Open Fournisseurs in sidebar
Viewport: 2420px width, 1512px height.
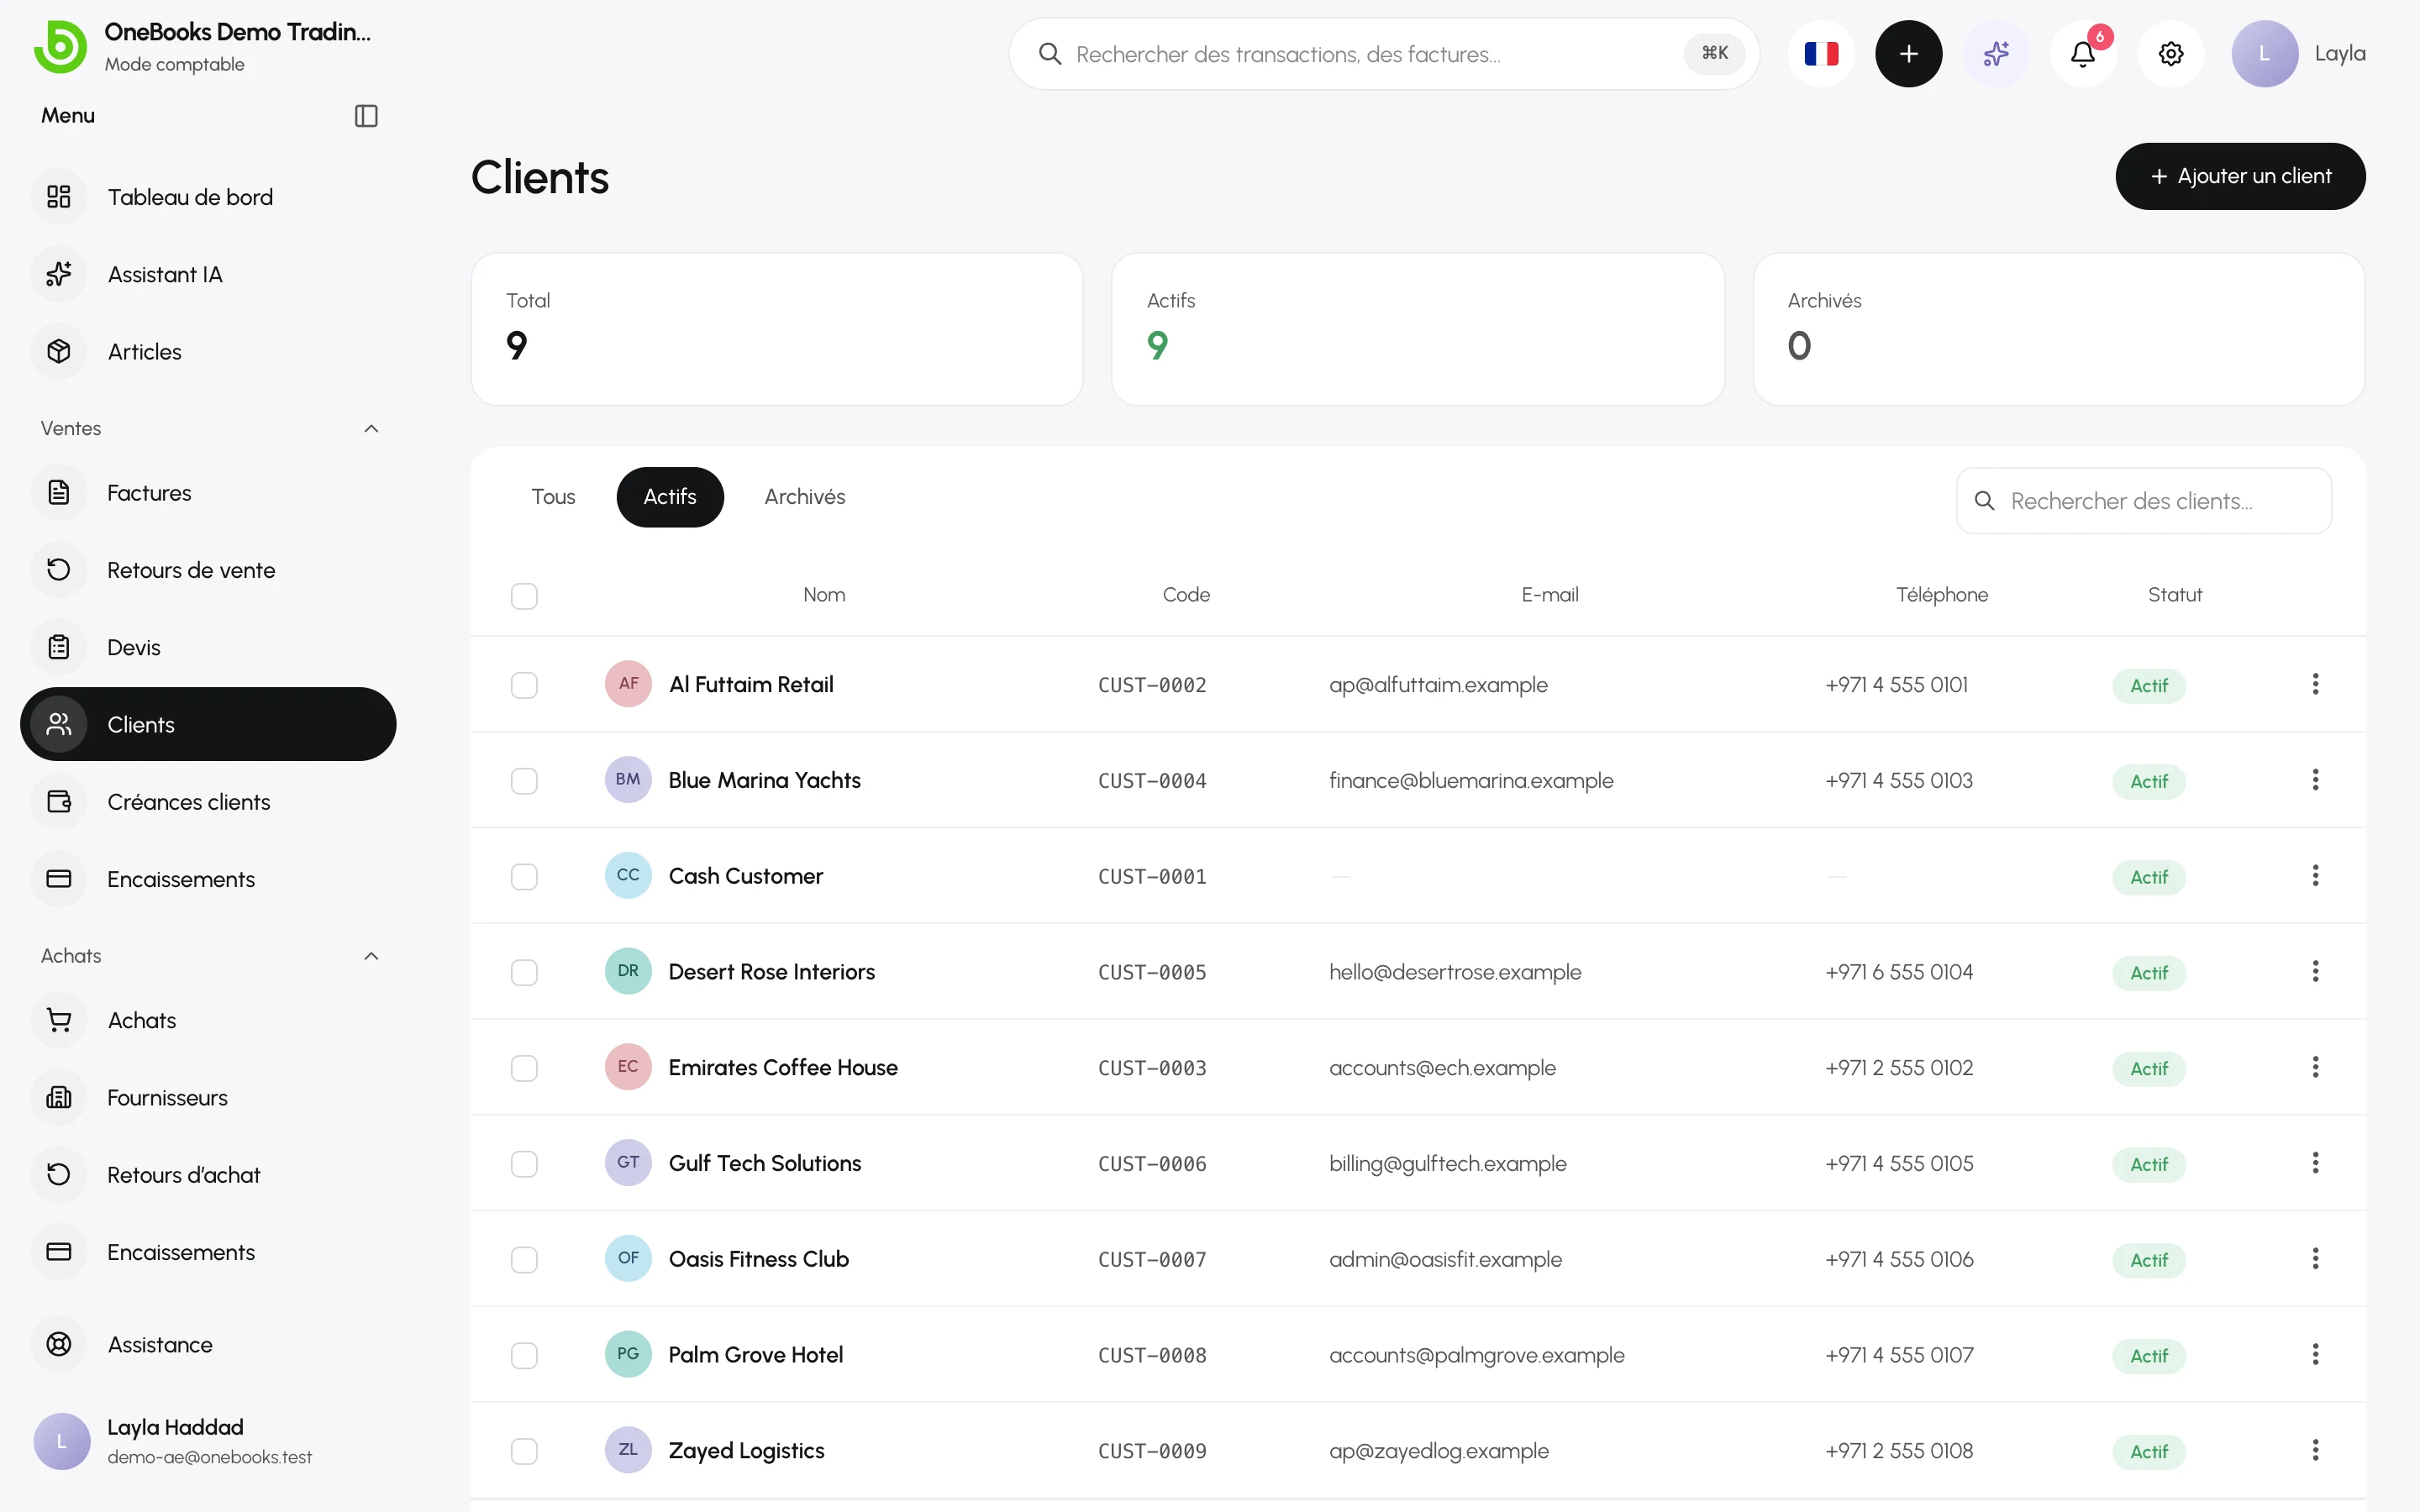click(208, 1097)
